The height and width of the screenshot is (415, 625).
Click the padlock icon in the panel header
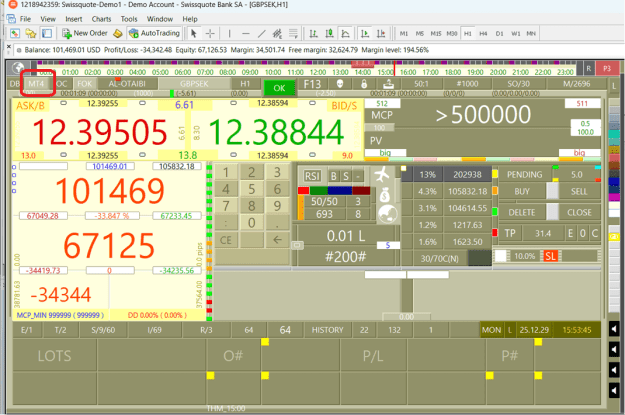click(x=364, y=84)
